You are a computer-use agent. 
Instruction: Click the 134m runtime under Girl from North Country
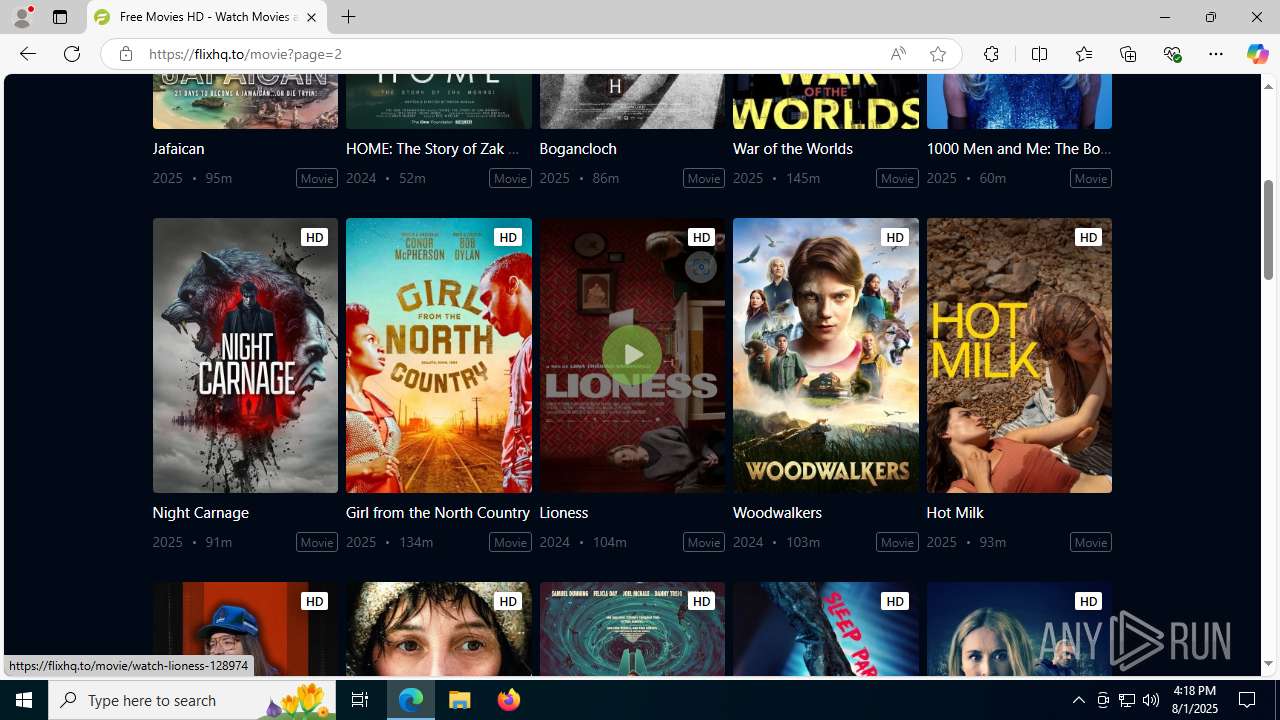pyautogui.click(x=416, y=542)
